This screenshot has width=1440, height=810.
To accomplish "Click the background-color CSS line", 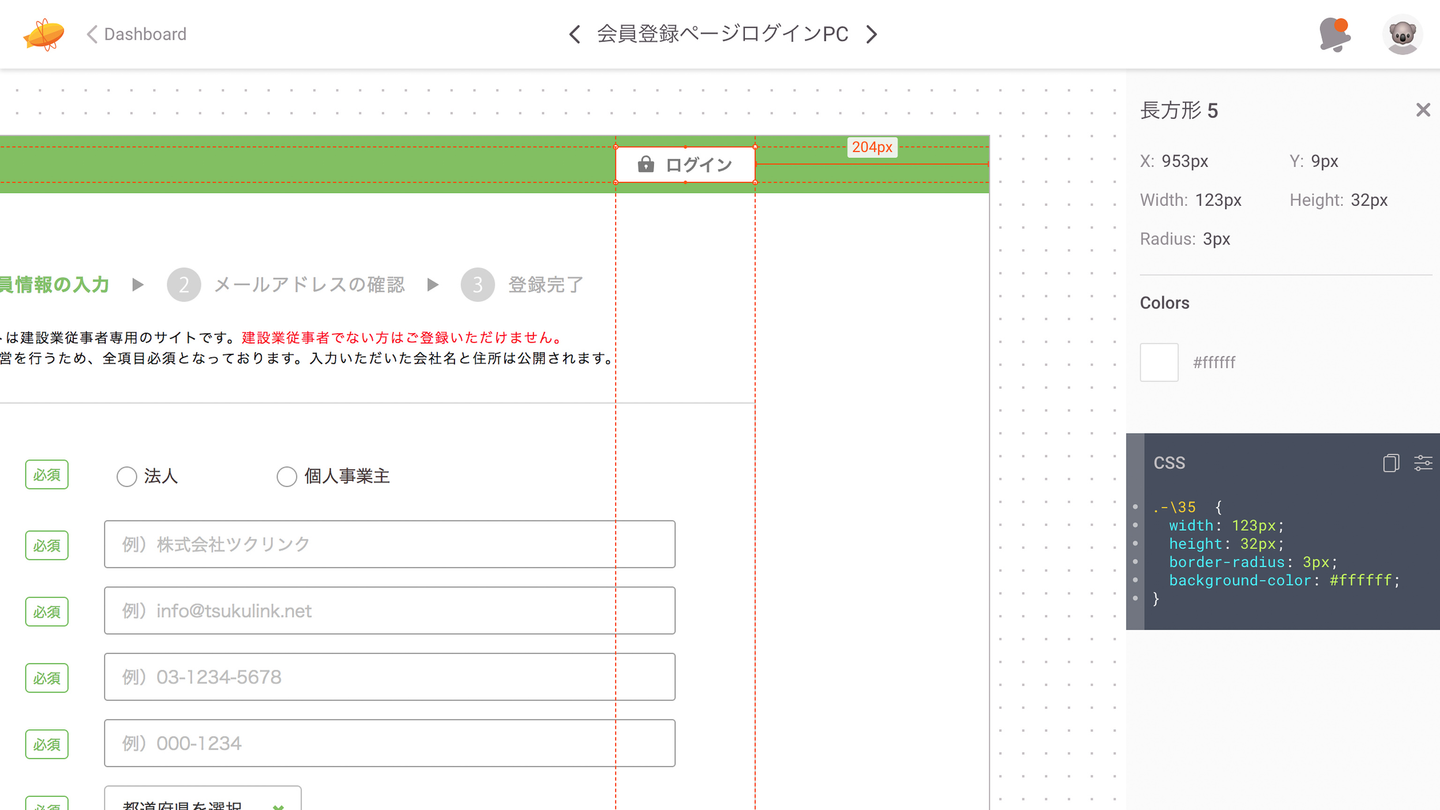I will point(1284,580).
